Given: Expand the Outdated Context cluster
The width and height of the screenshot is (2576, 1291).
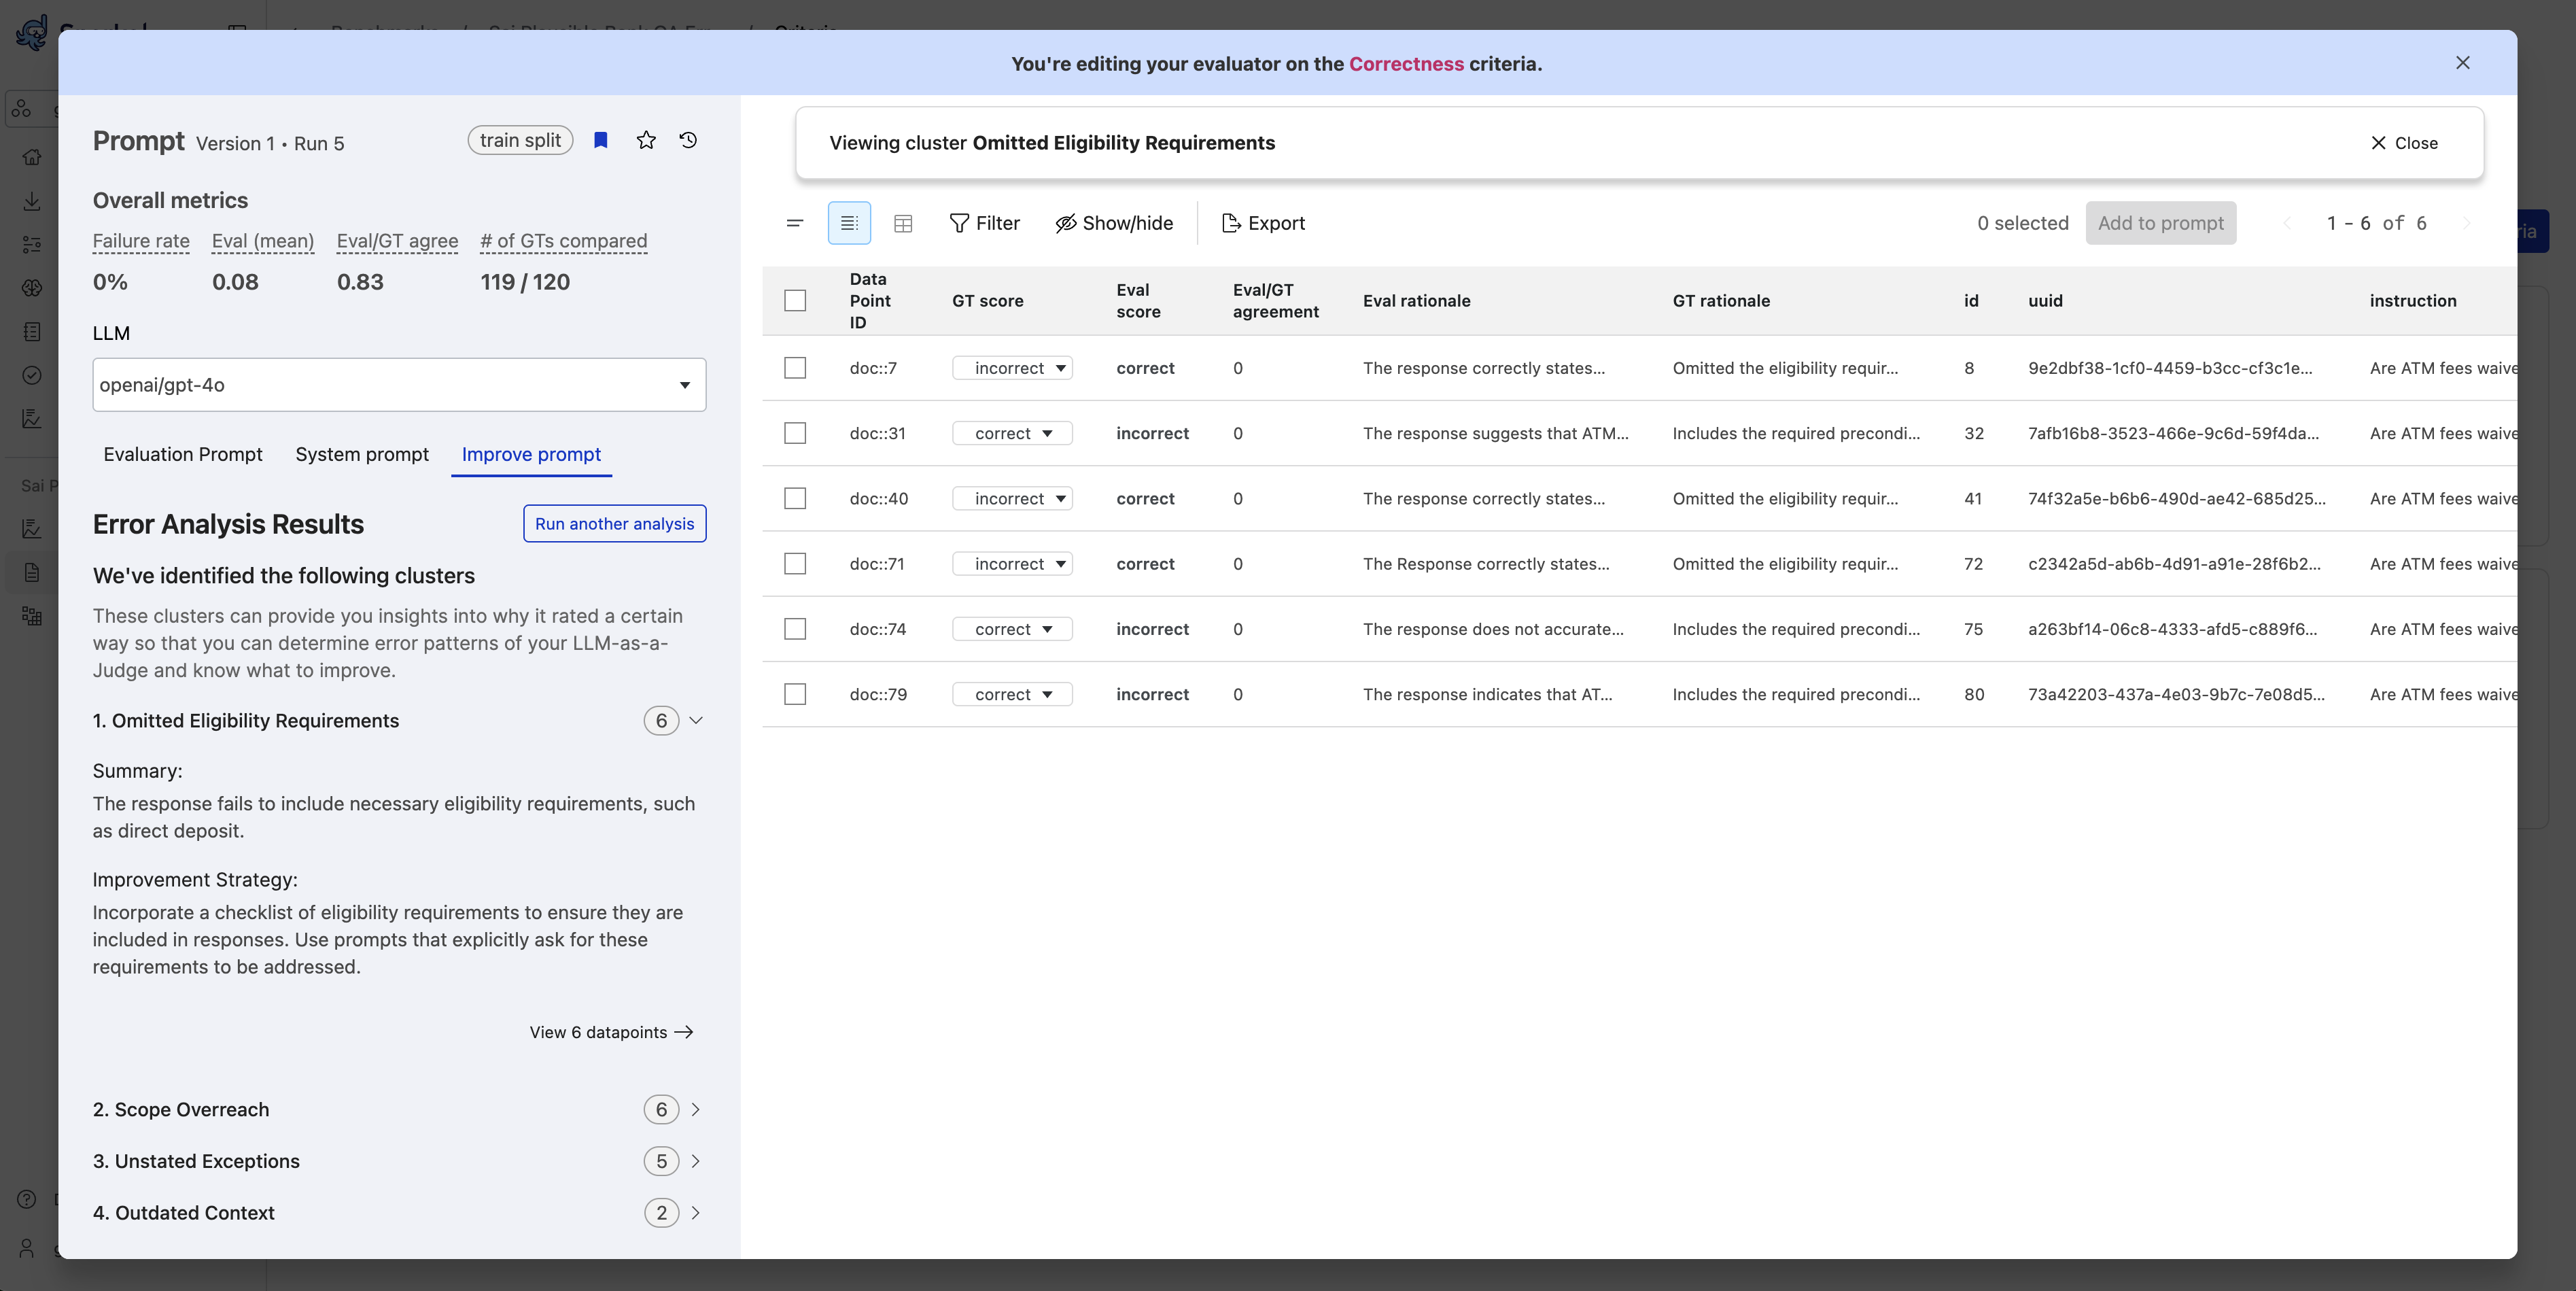Looking at the screenshot, I should click(697, 1212).
